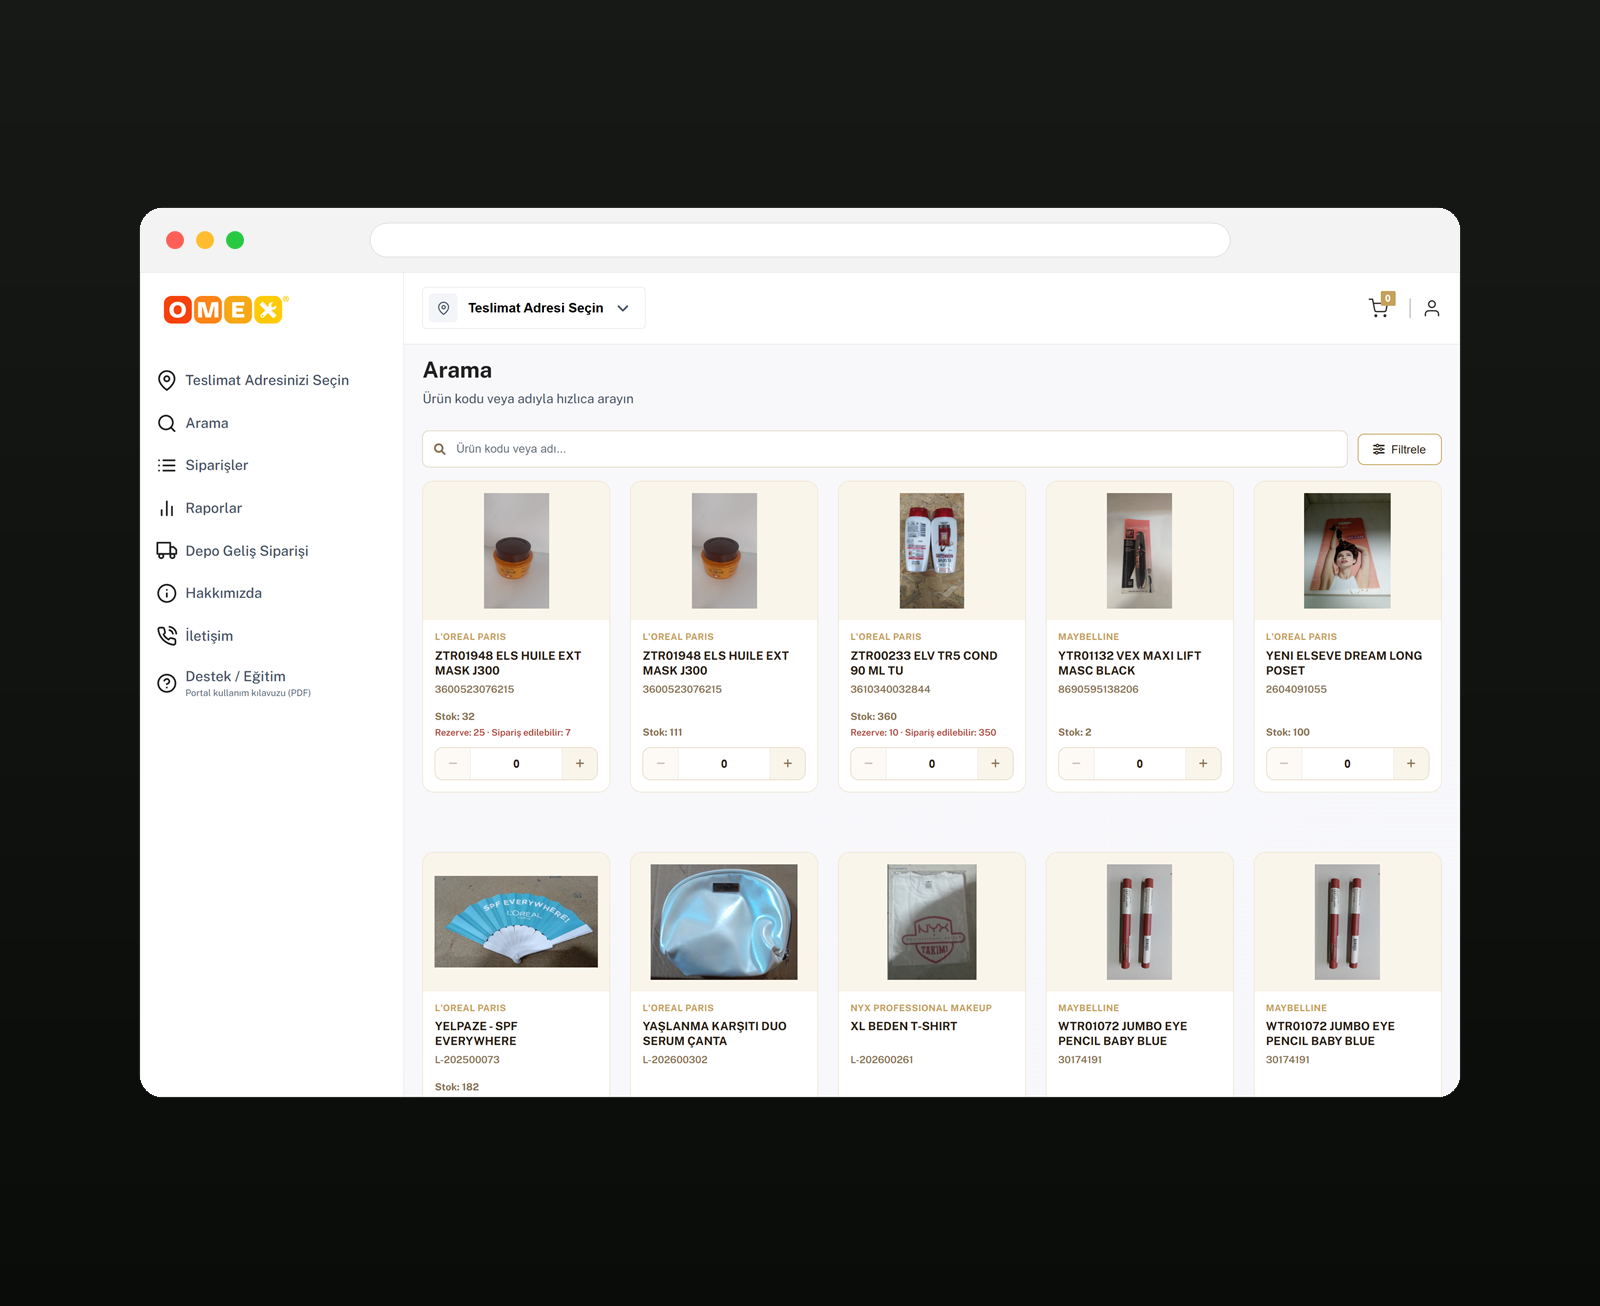Decrease quantity for ZTR00233 ELV TR5 COND
The width and height of the screenshot is (1600, 1306).
(x=869, y=764)
